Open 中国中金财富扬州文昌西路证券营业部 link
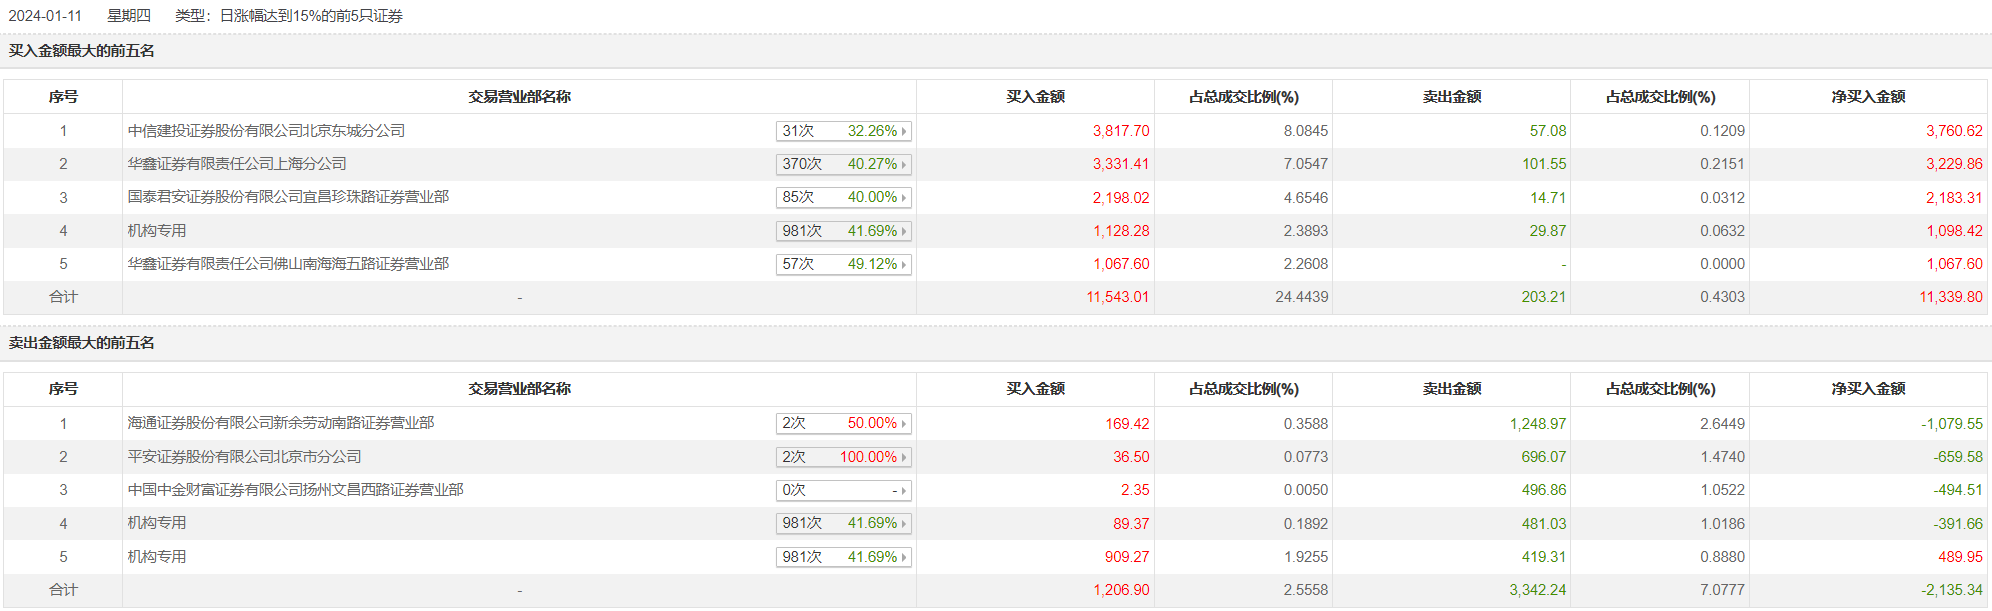This screenshot has width=1992, height=611. 295,490
